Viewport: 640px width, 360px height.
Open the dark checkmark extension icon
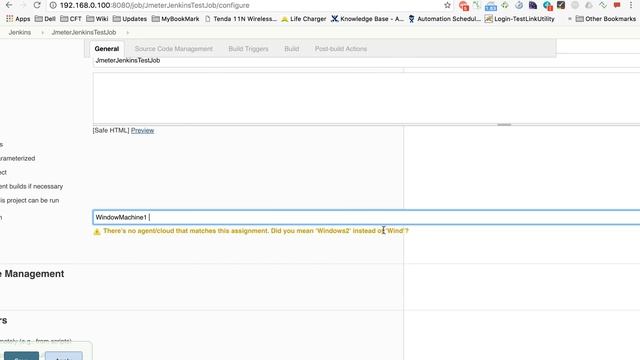coord(561,5)
